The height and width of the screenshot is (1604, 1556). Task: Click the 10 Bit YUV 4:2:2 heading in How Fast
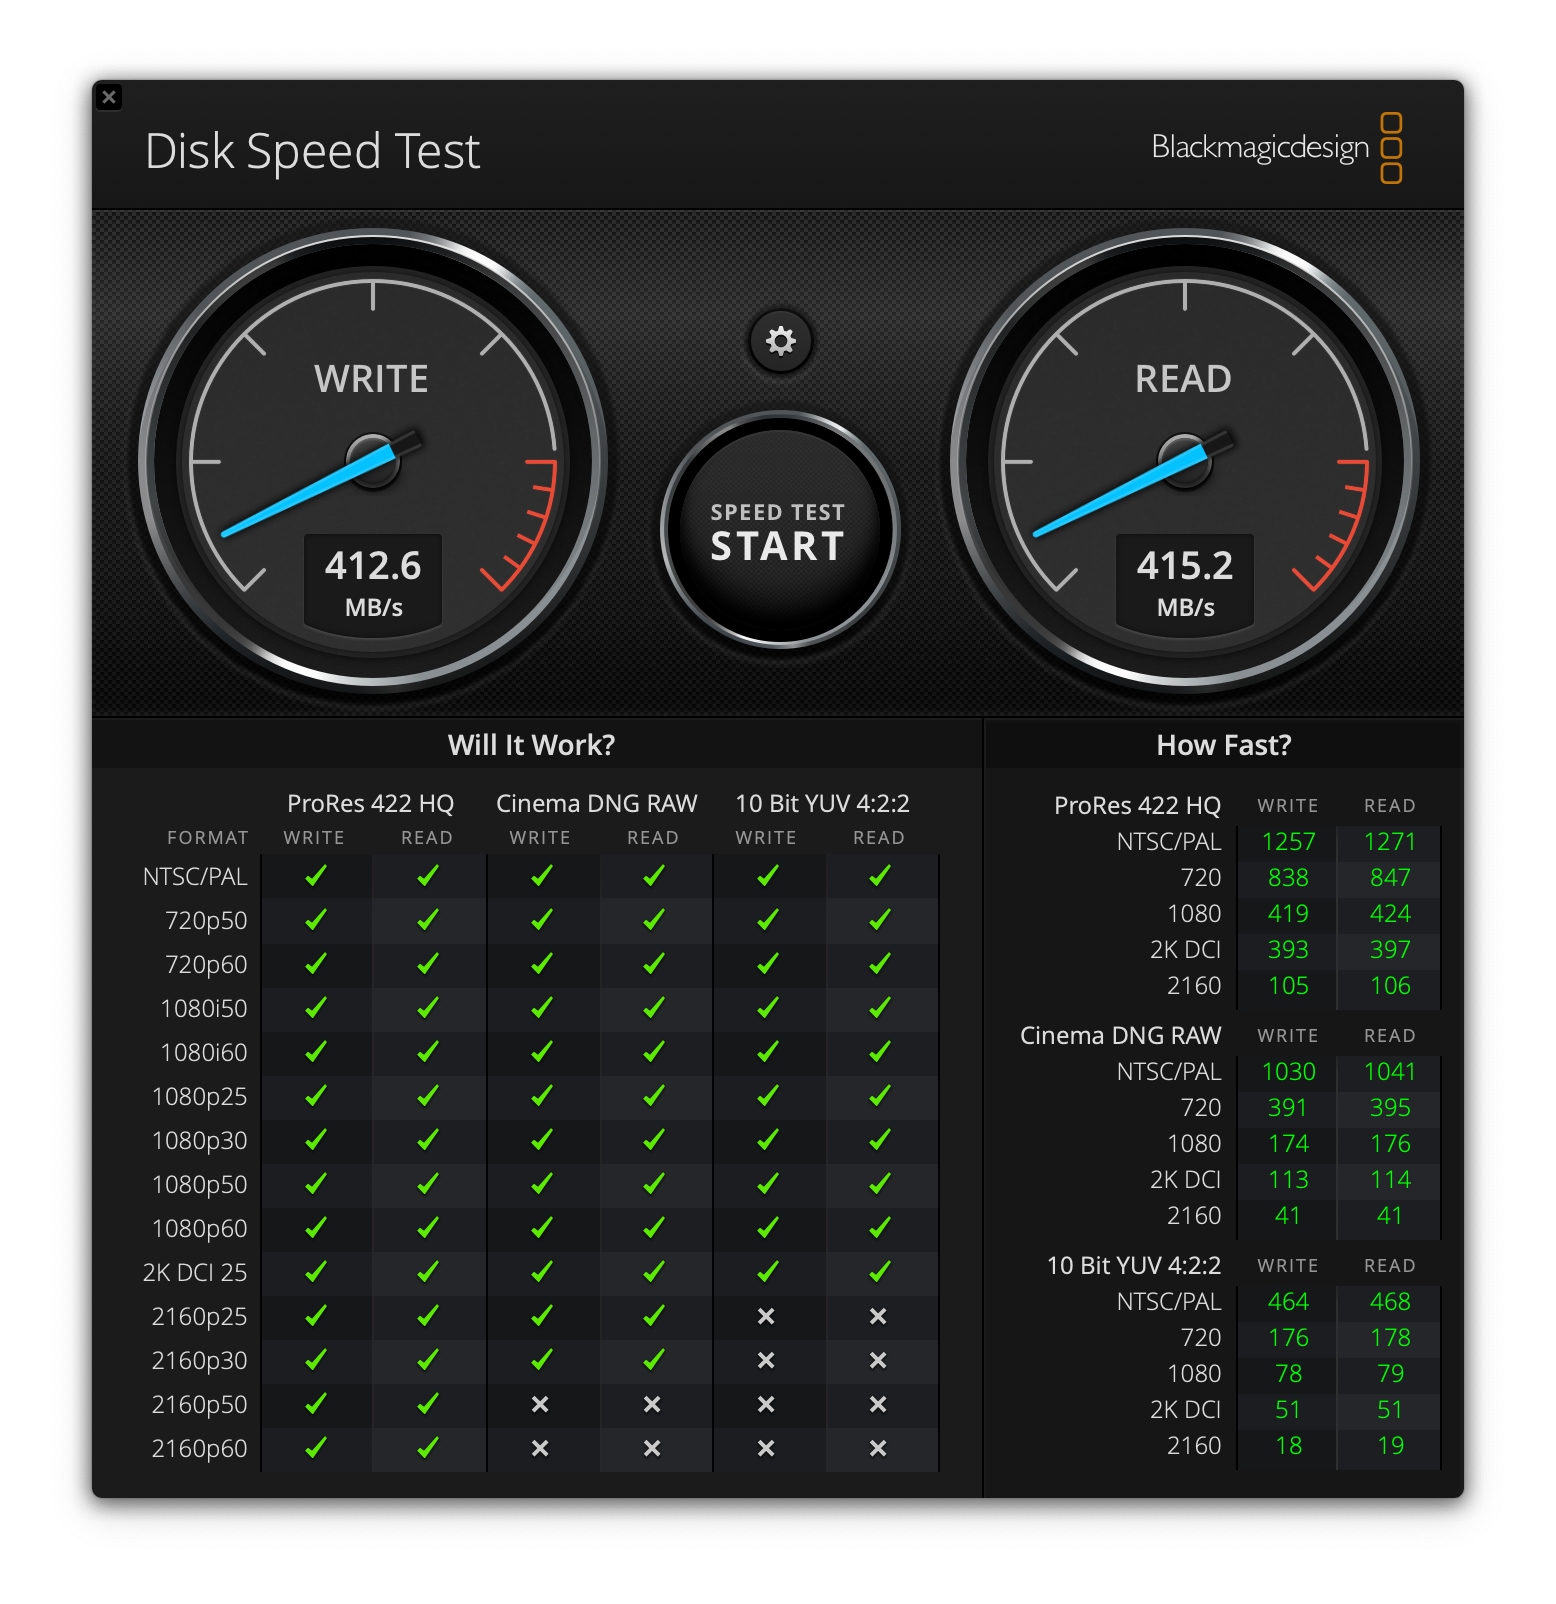point(1133,1265)
